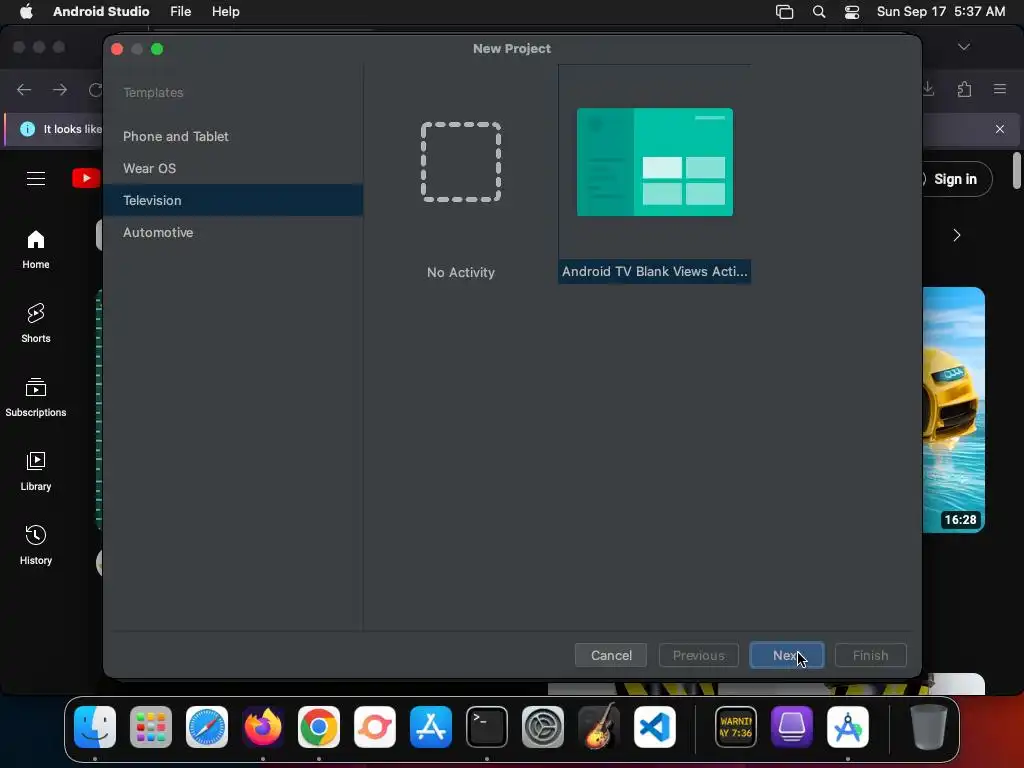Go back in the browser

pyautogui.click(x=24, y=89)
